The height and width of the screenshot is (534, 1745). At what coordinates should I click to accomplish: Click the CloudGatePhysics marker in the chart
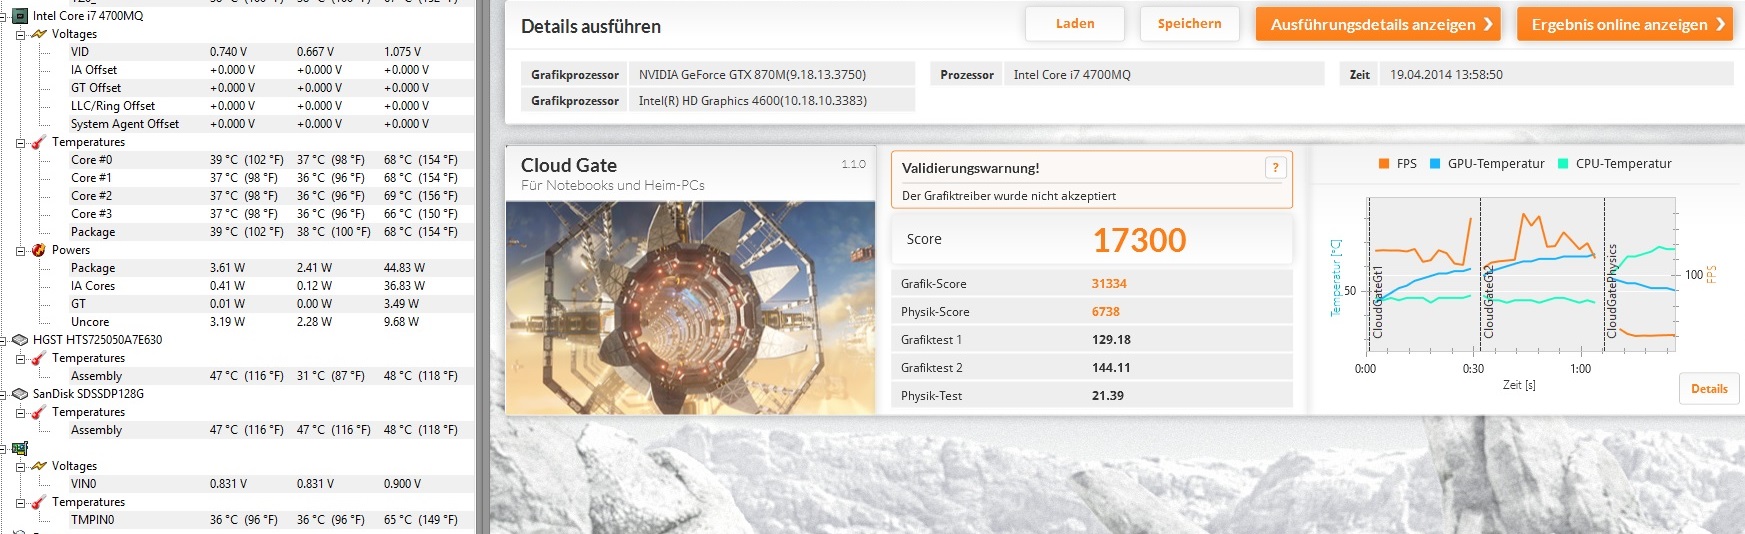click(1611, 291)
